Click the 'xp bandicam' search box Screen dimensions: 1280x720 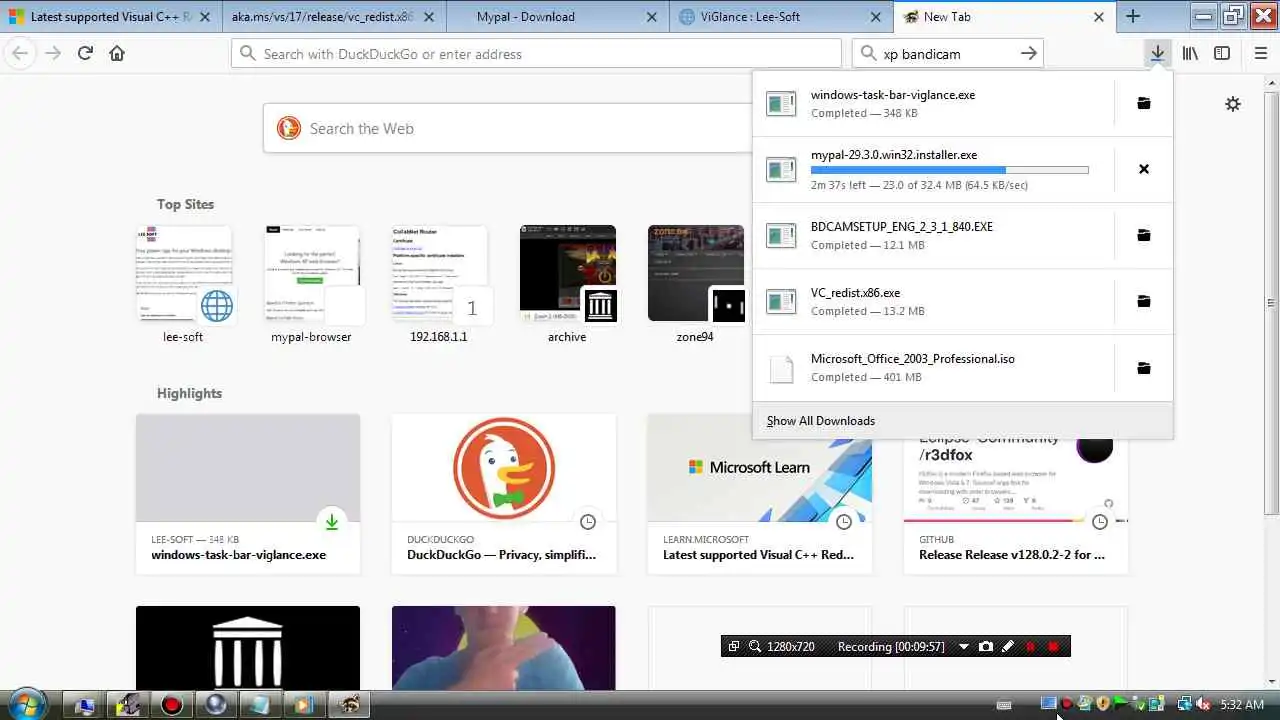point(948,54)
